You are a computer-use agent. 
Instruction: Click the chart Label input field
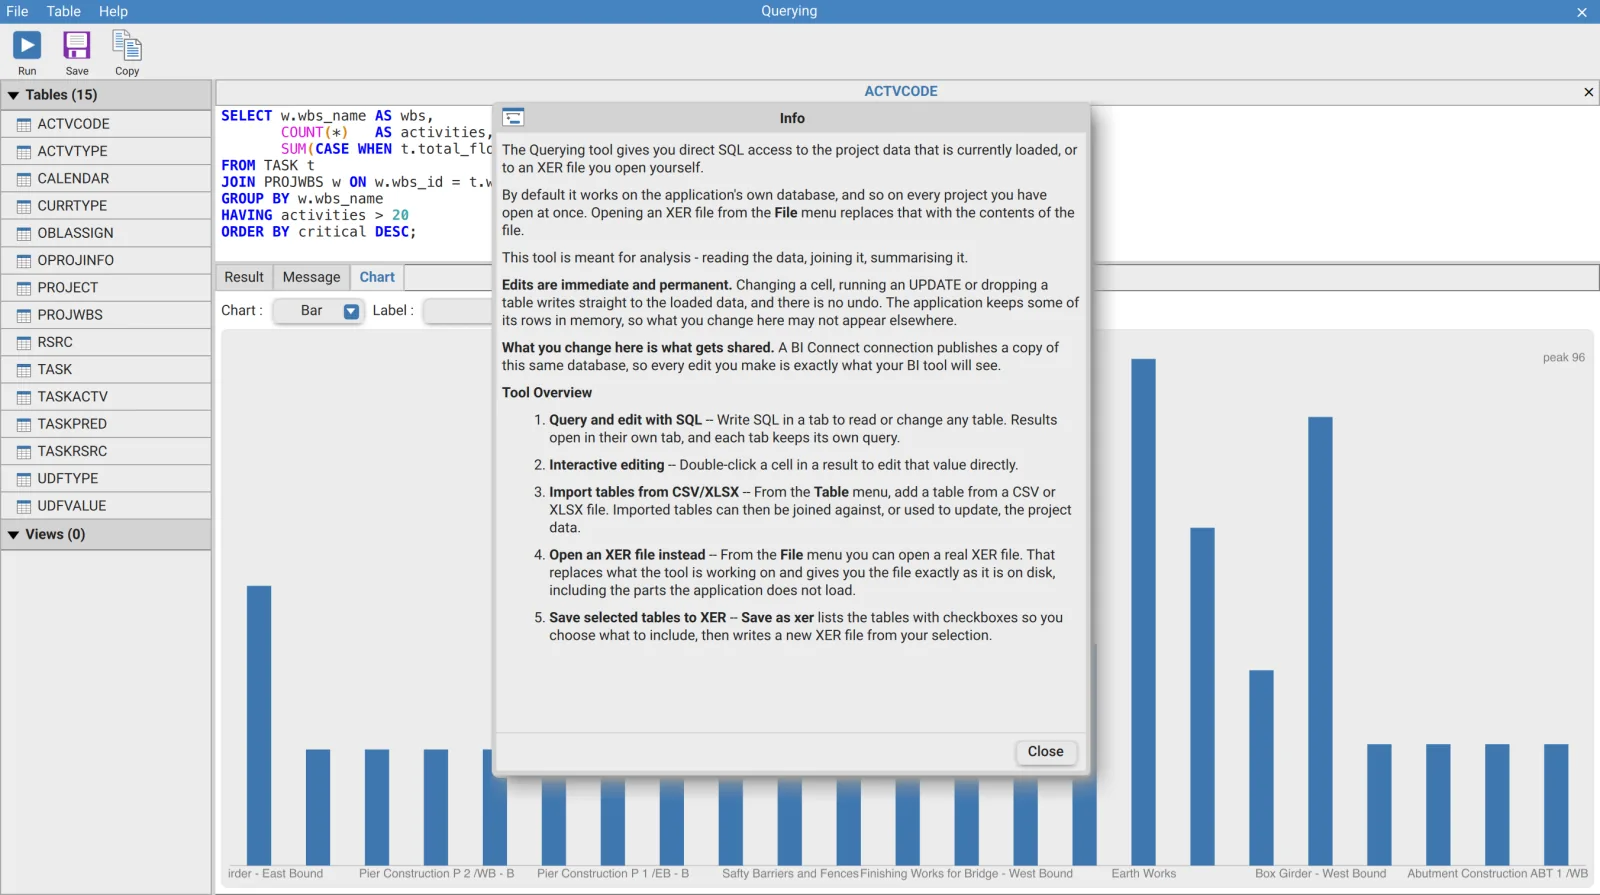(x=458, y=311)
